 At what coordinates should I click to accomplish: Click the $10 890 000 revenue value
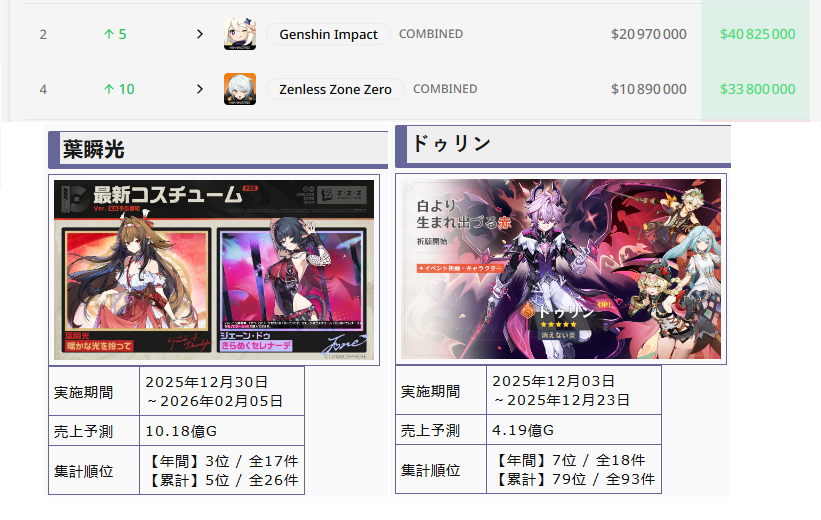point(649,89)
